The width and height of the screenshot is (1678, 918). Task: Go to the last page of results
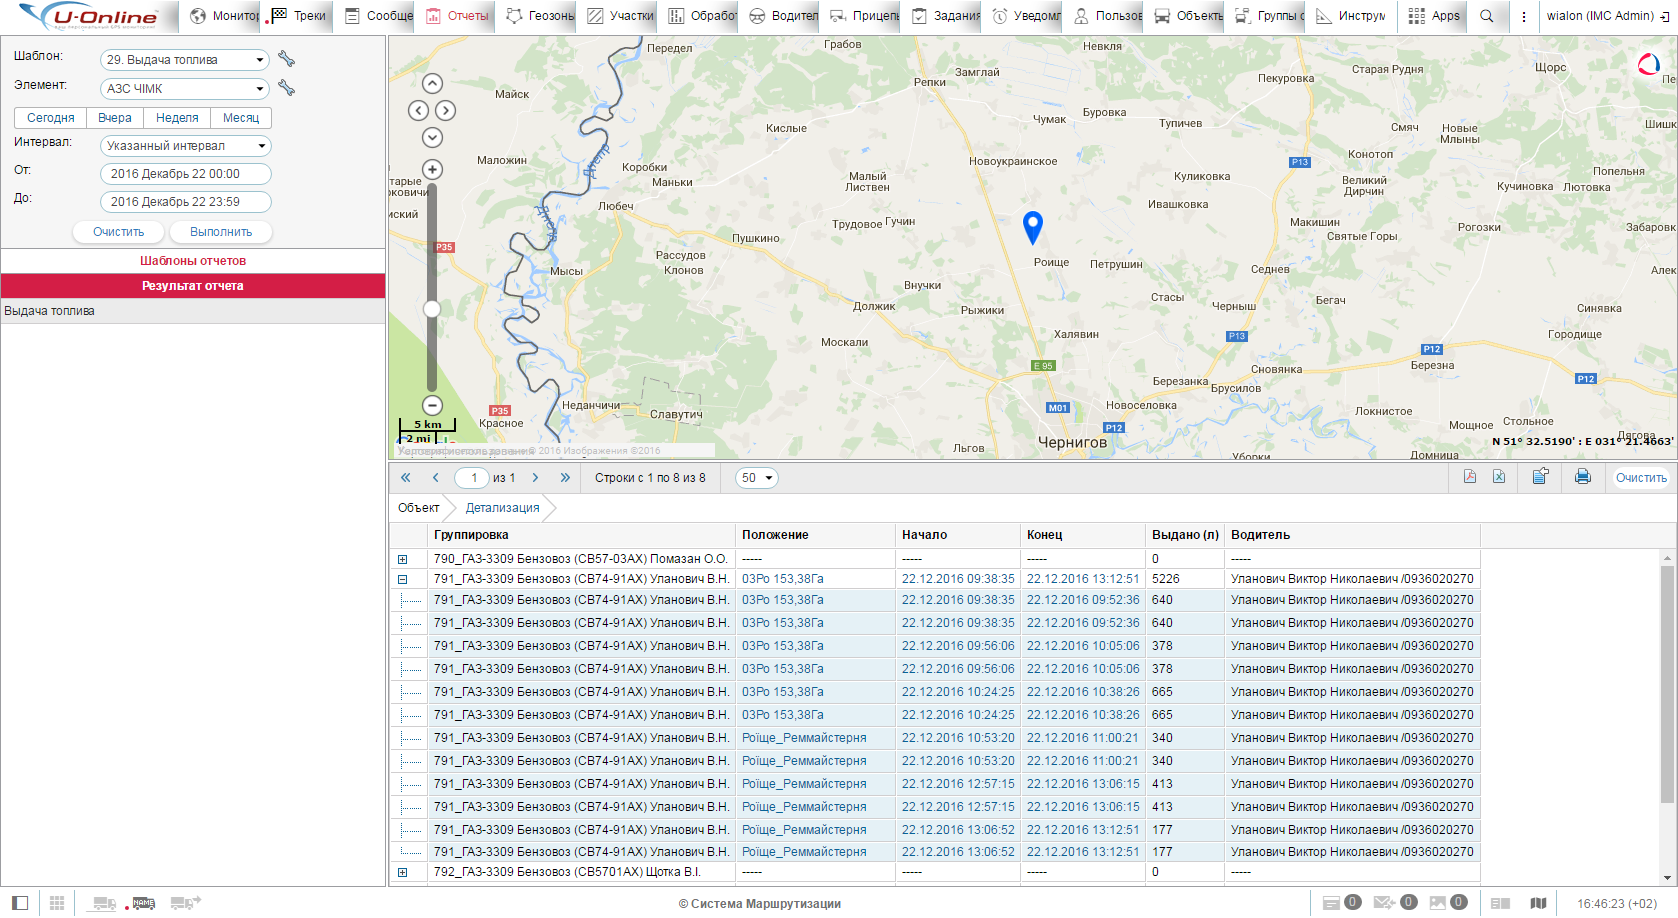coord(565,478)
